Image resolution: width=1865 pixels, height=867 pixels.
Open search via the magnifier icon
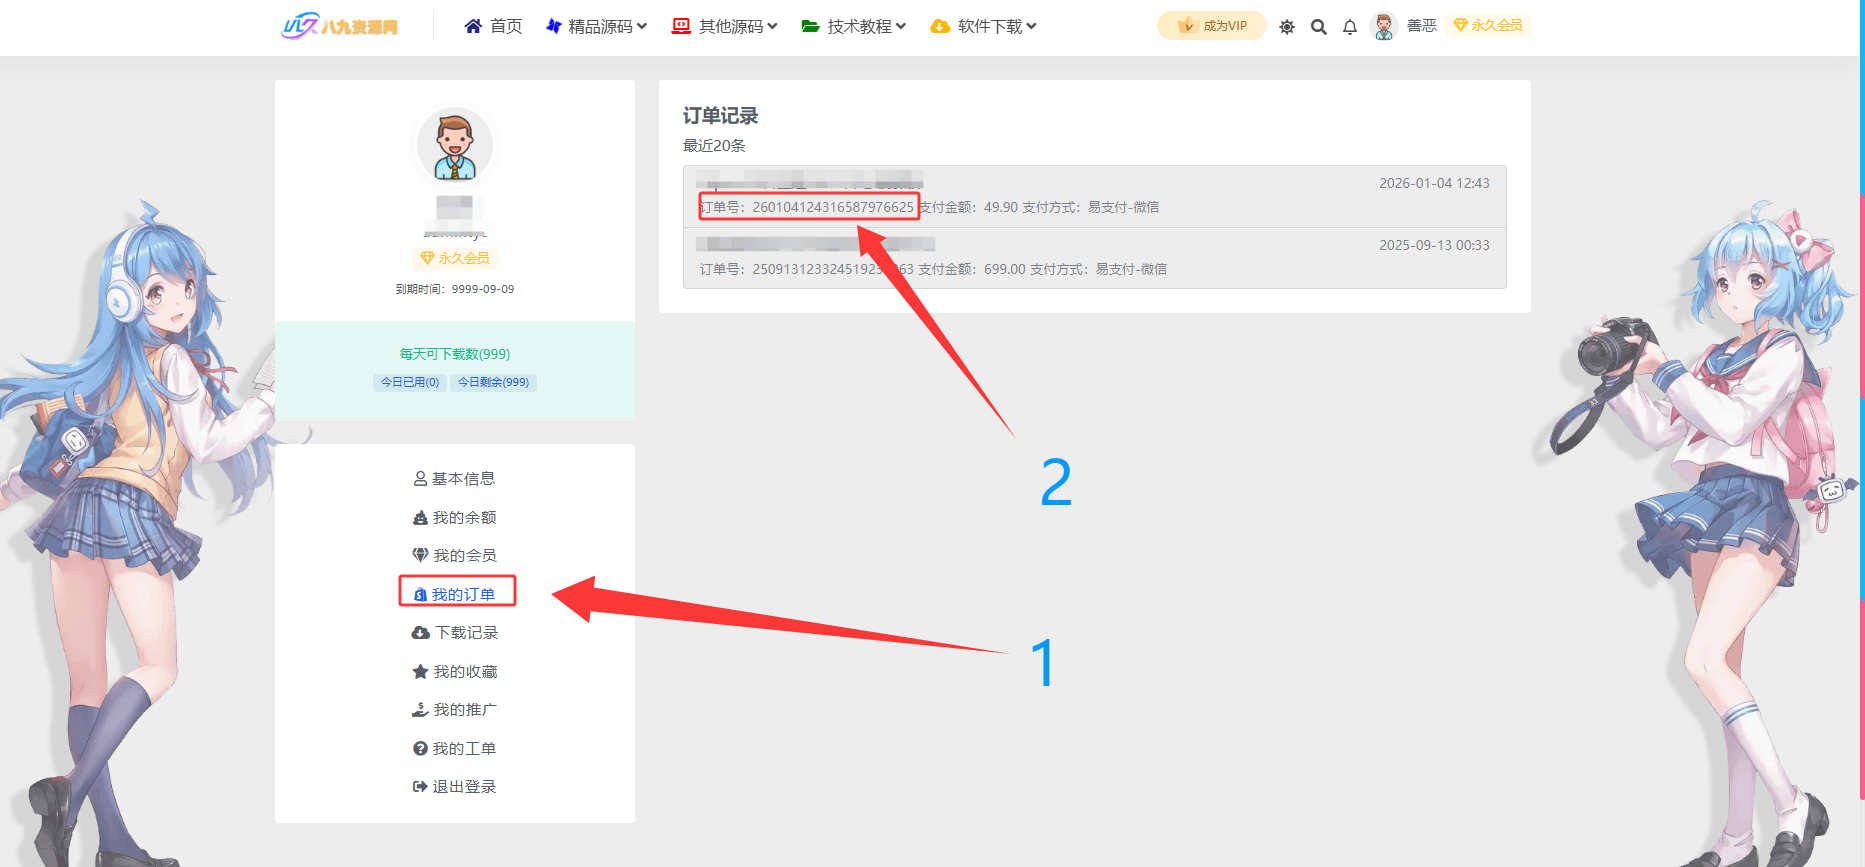(x=1319, y=27)
